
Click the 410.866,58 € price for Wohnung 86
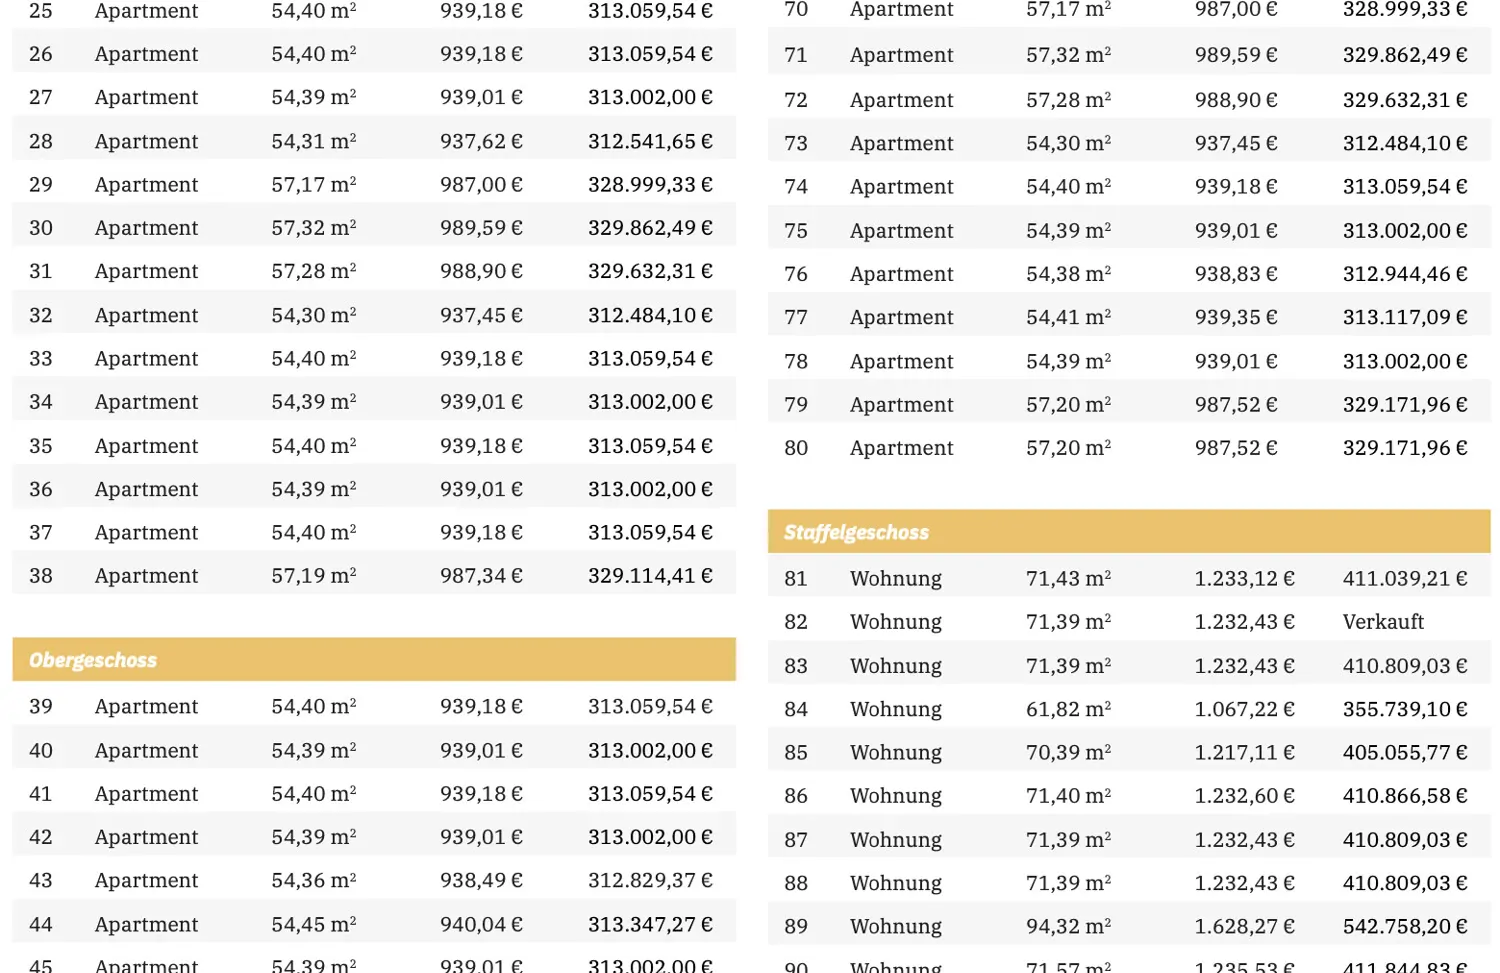1404,796
